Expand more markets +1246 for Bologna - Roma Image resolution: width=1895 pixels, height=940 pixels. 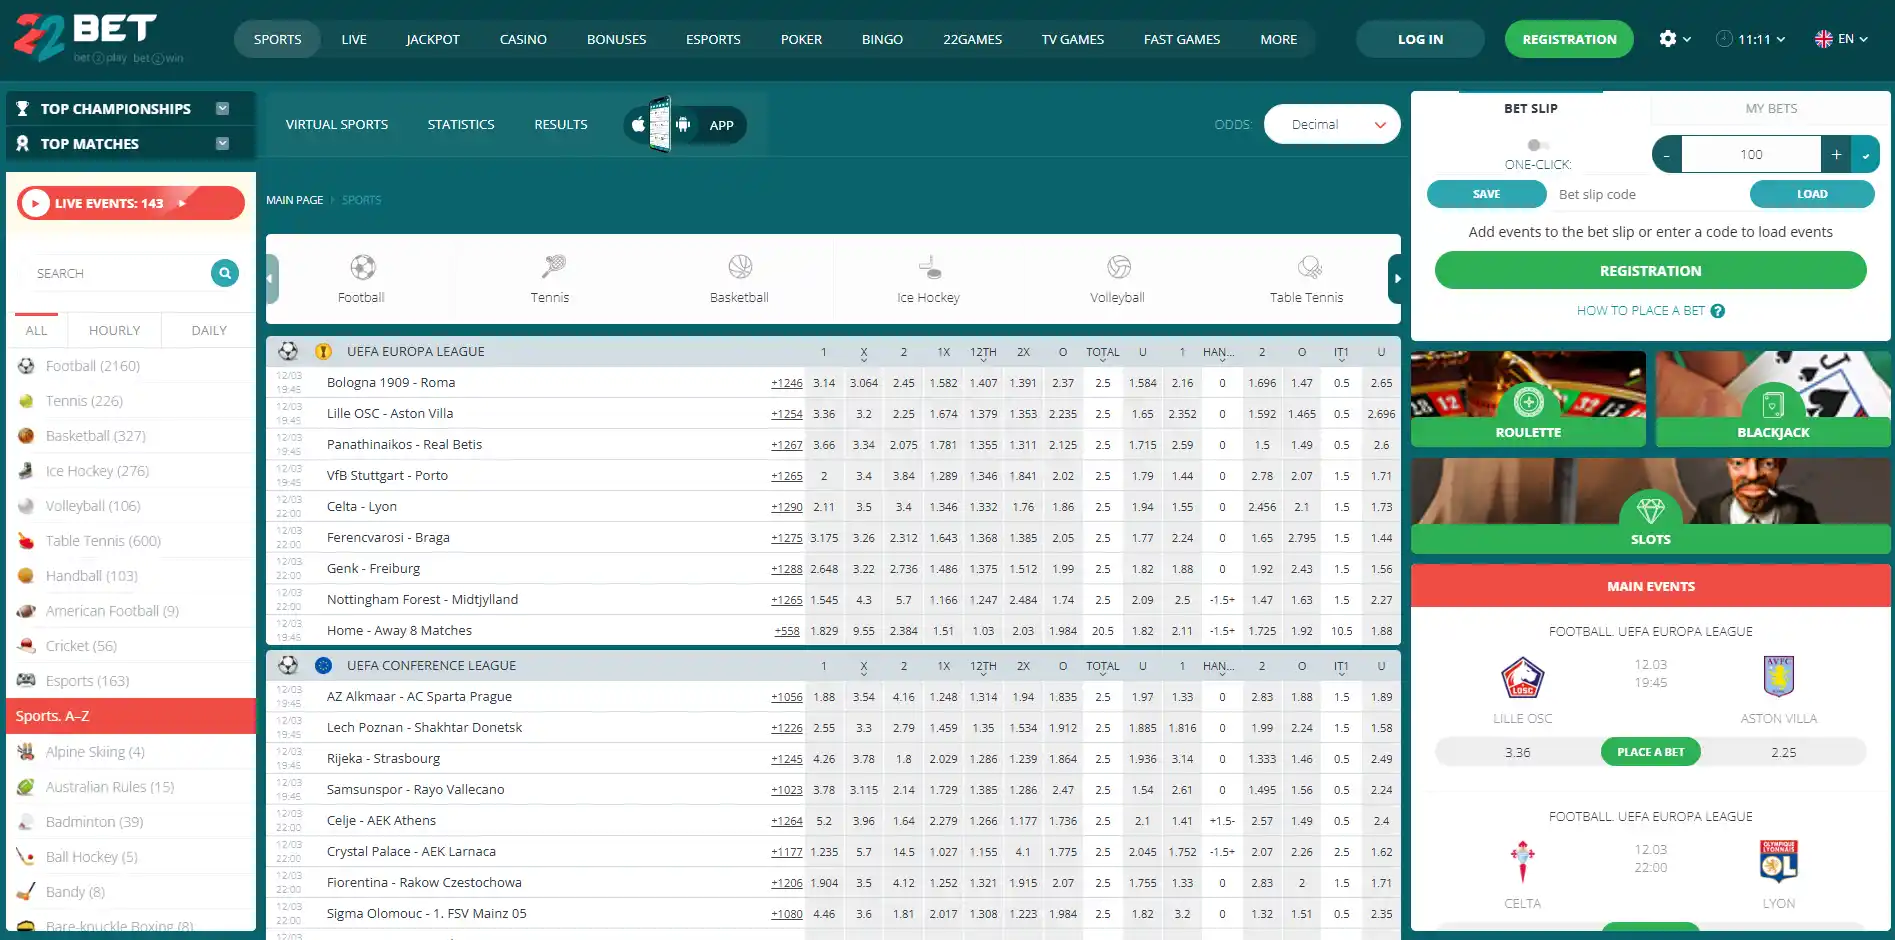pos(786,383)
